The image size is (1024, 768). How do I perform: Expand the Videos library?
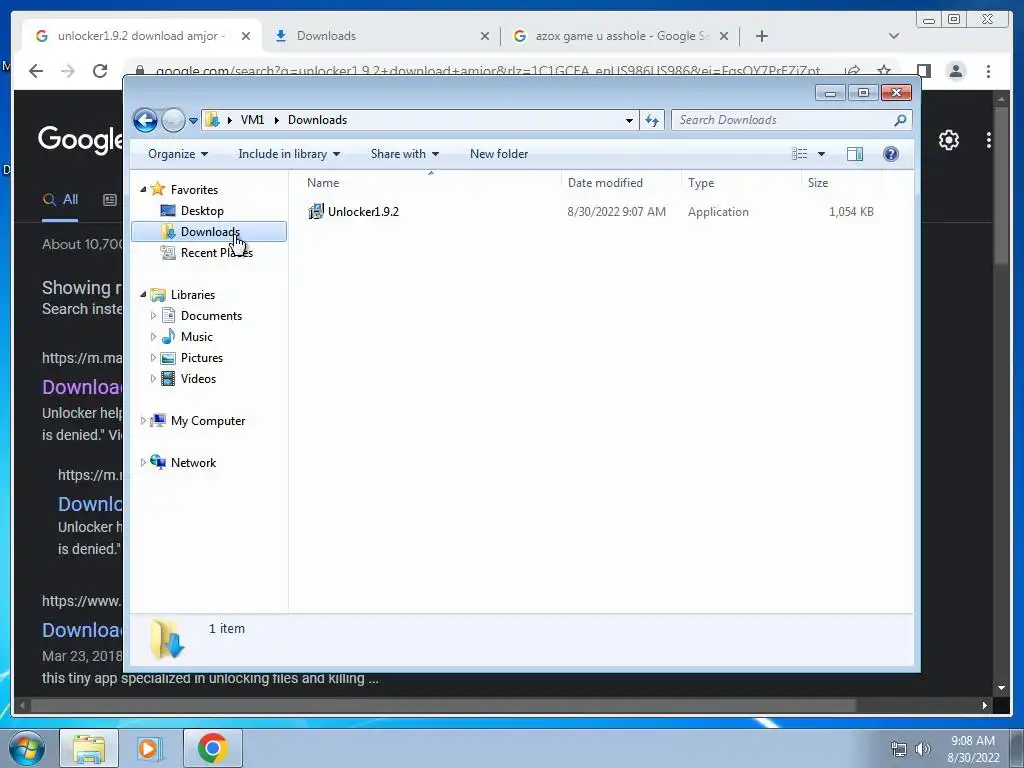(153, 379)
